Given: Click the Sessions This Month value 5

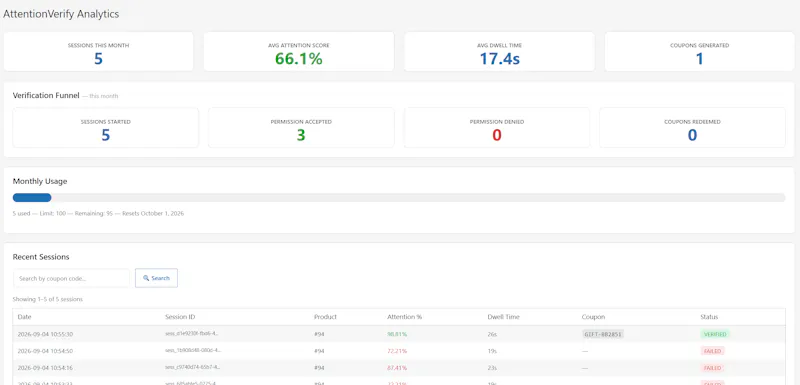Looking at the screenshot, I should pyautogui.click(x=98, y=59).
